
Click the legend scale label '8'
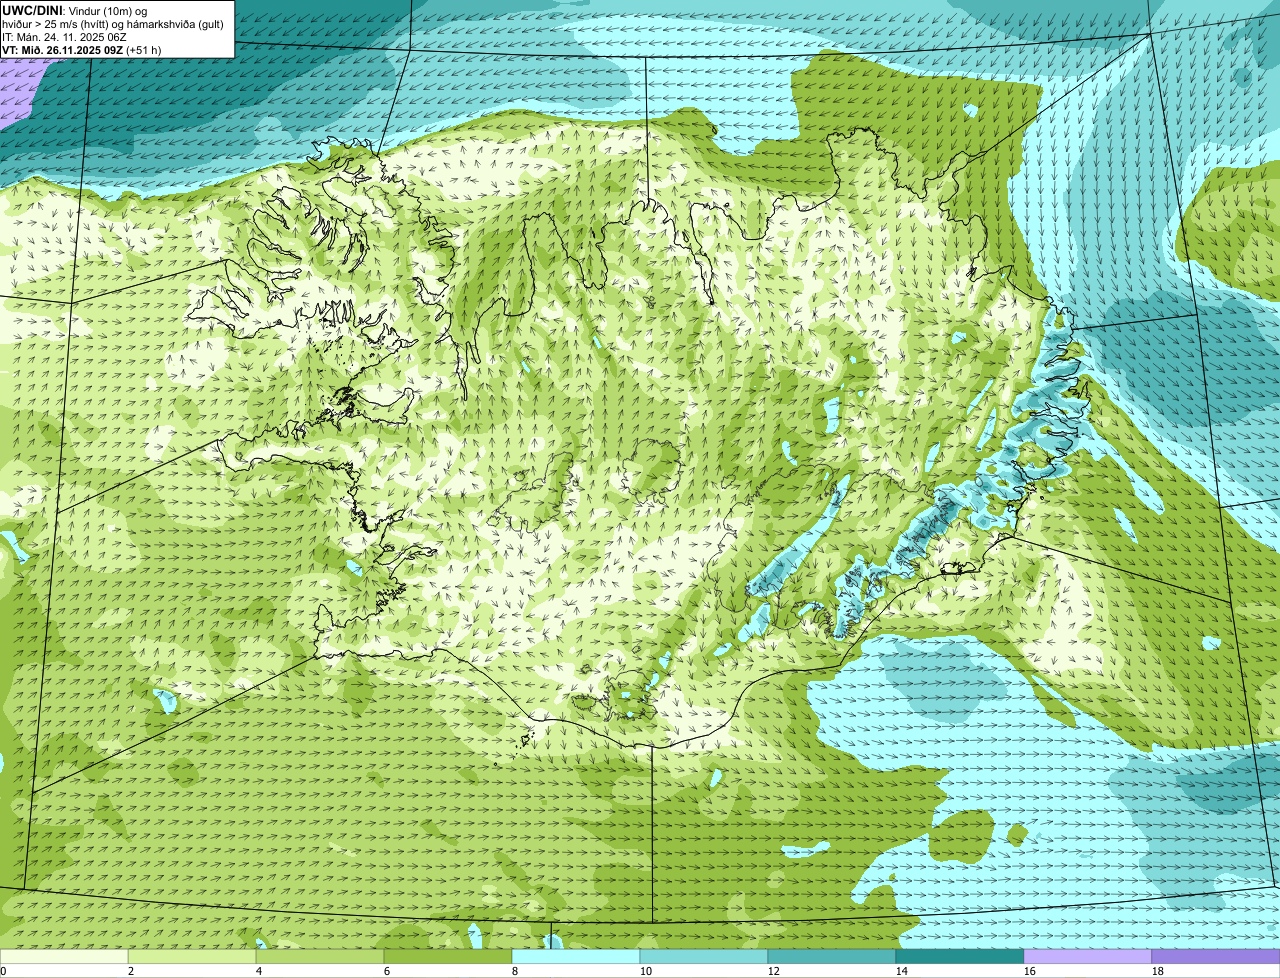click(x=515, y=971)
